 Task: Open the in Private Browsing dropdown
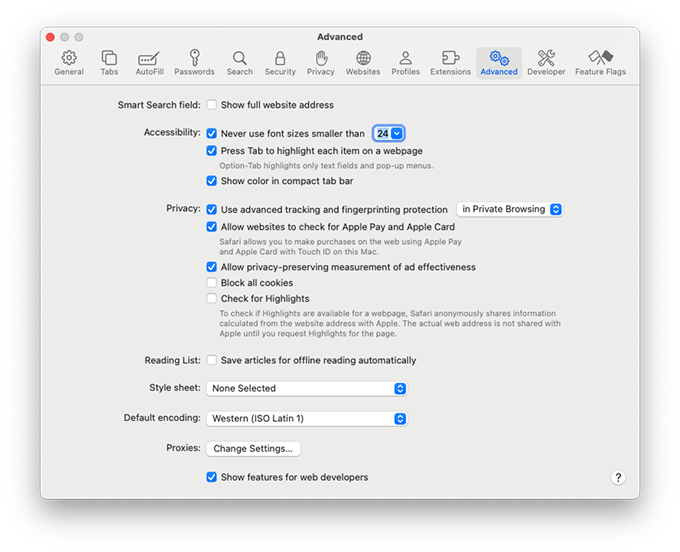(x=510, y=209)
